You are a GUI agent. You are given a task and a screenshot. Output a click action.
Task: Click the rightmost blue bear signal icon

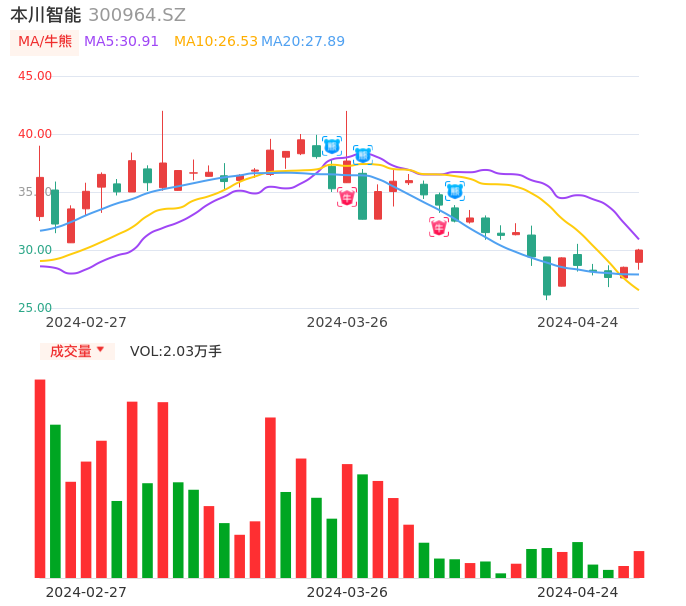(x=455, y=191)
